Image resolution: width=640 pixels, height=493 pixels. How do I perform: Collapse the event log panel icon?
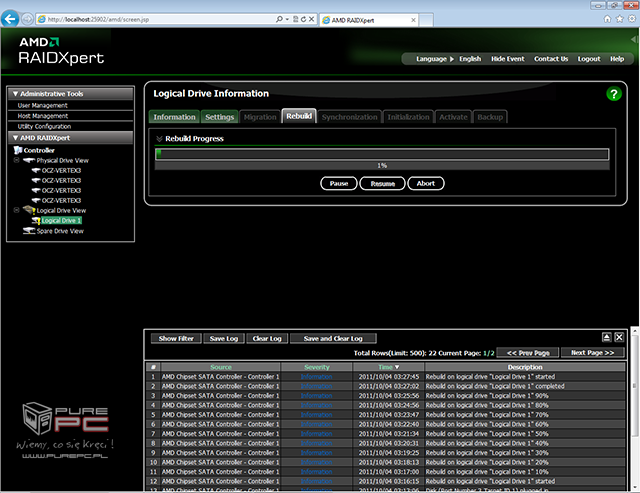(x=607, y=337)
